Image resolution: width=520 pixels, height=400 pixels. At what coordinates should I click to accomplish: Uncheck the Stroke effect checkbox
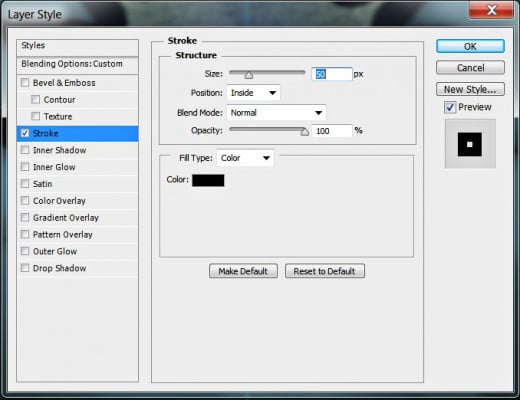(25, 133)
